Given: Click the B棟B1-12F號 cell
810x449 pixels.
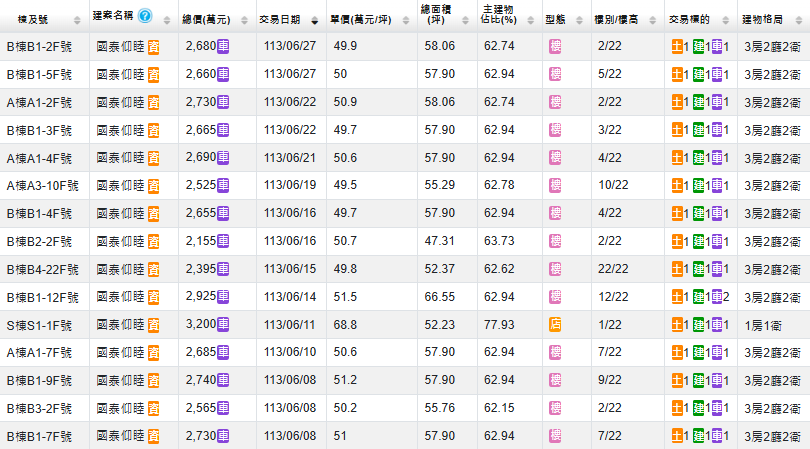Looking at the screenshot, I should [x=42, y=298].
